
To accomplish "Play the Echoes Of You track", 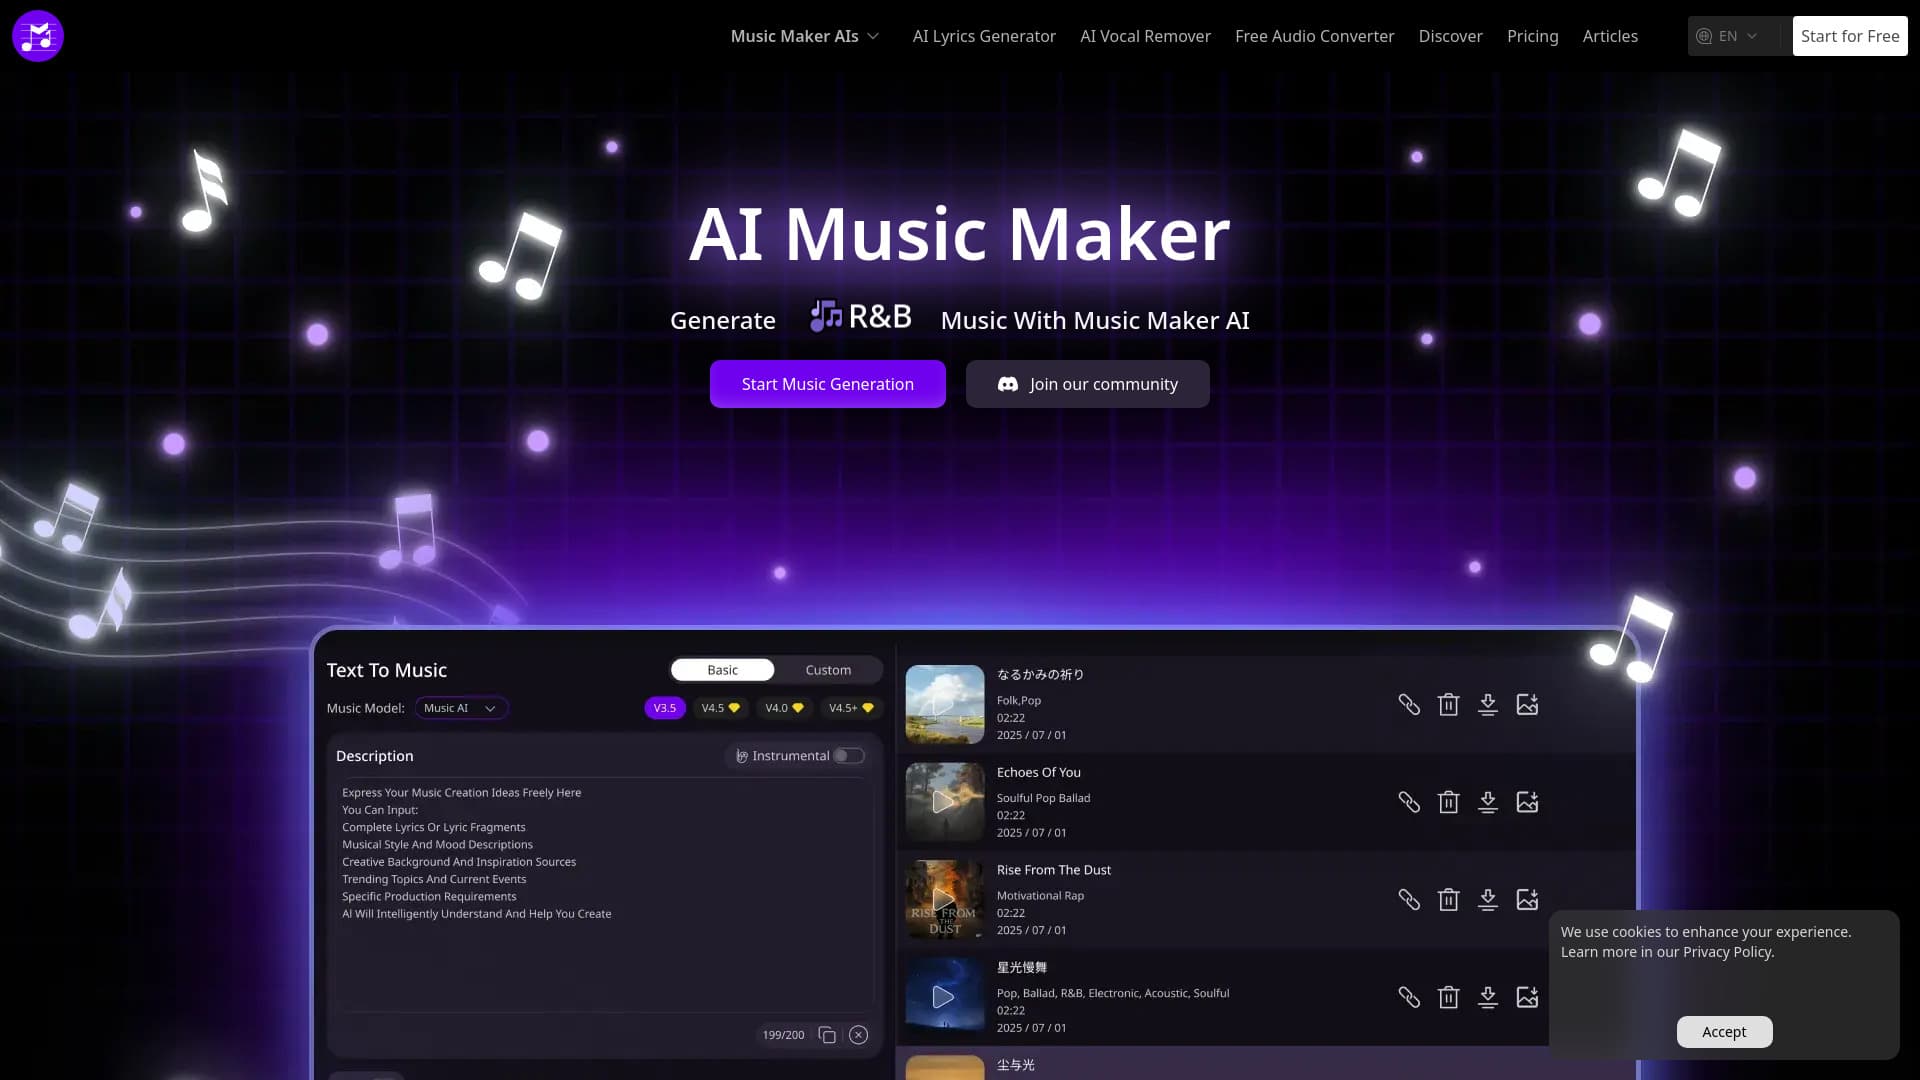I will coord(943,801).
